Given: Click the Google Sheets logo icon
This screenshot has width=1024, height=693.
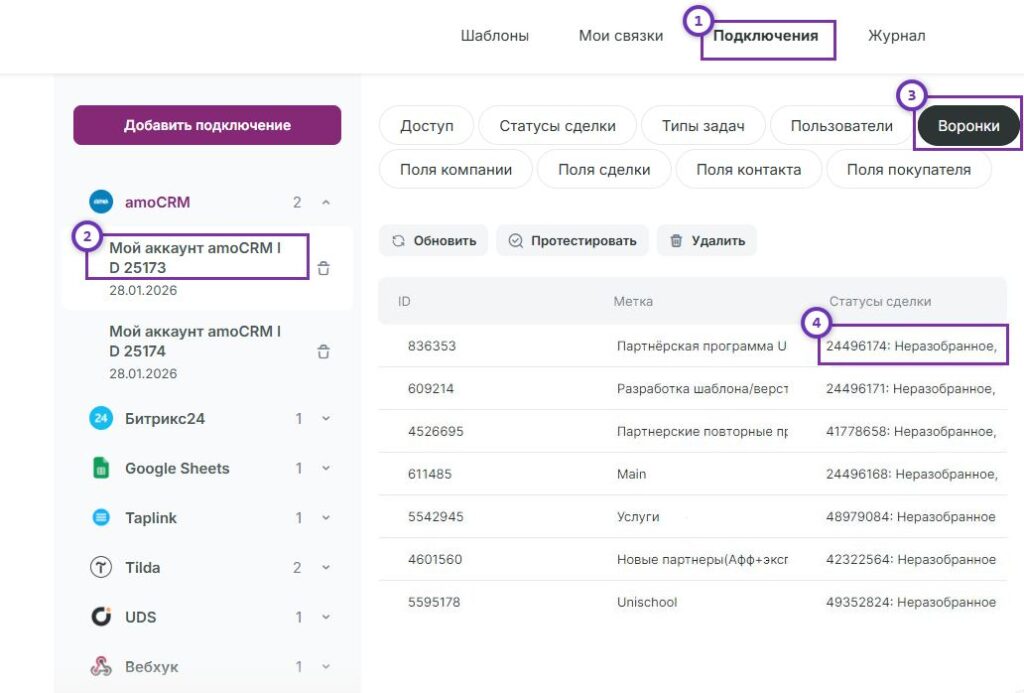Looking at the screenshot, I should pos(101,468).
